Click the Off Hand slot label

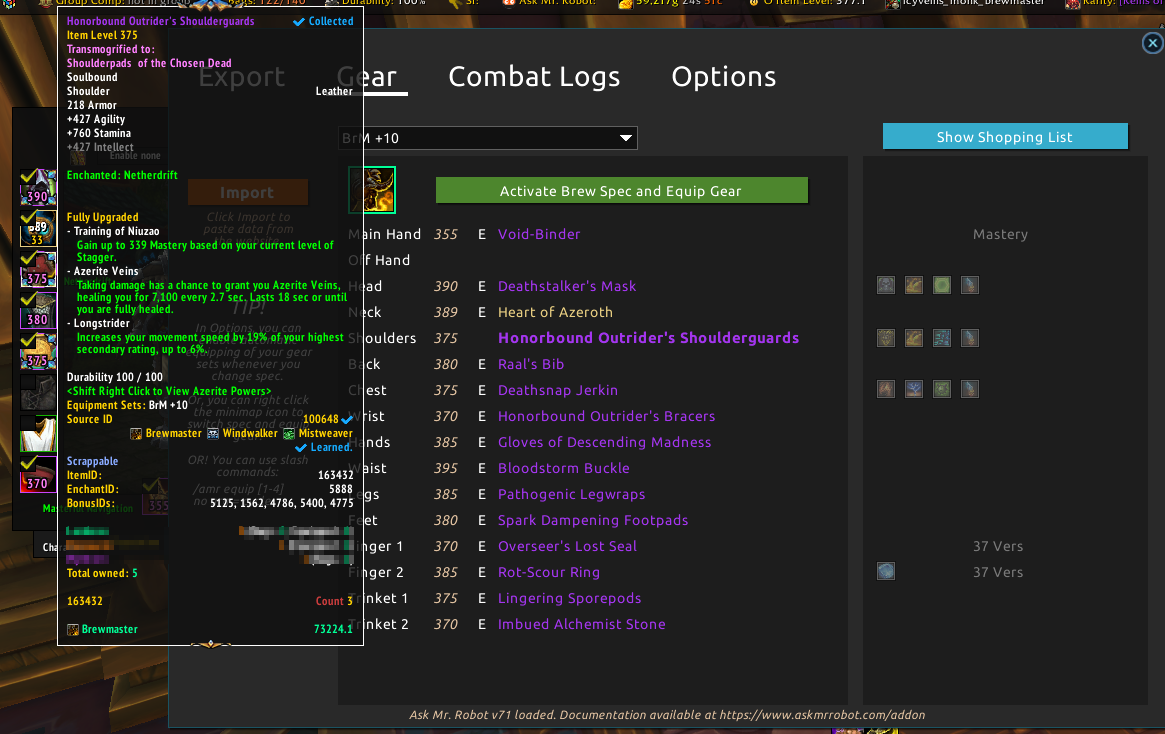click(x=379, y=260)
